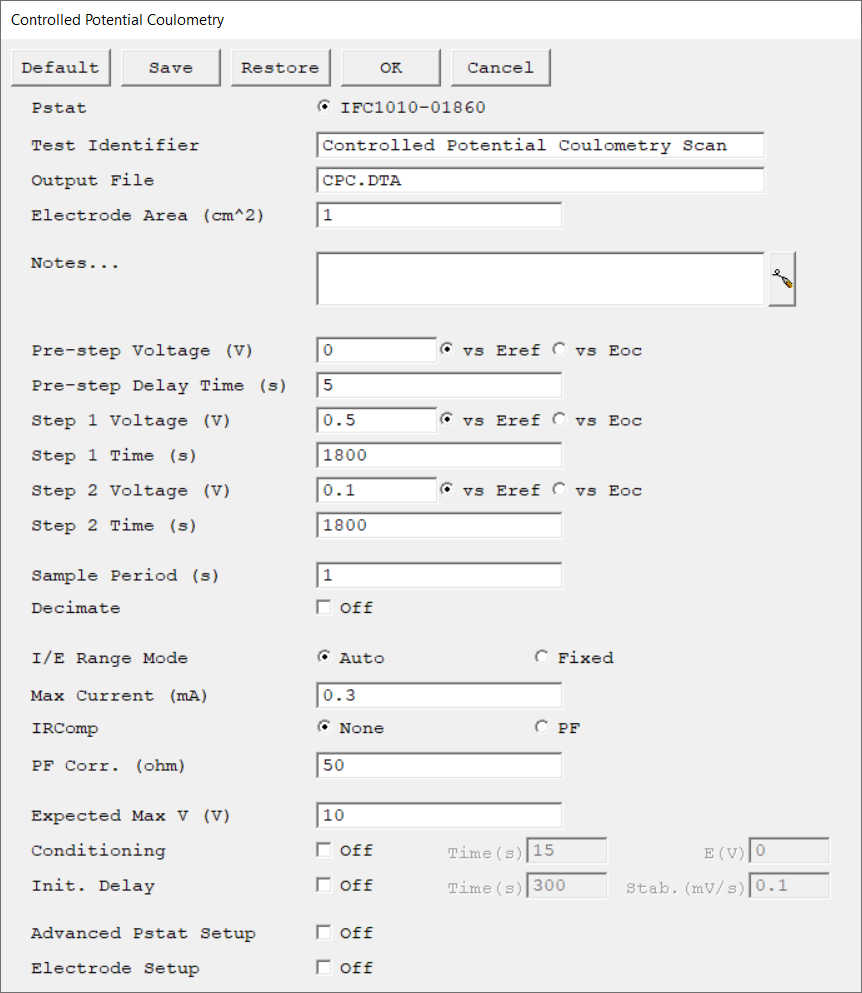Select the IFC1010-01860 potentiostat radio button
The width and height of the screenshot is (862, 993).
coord(324,107)
